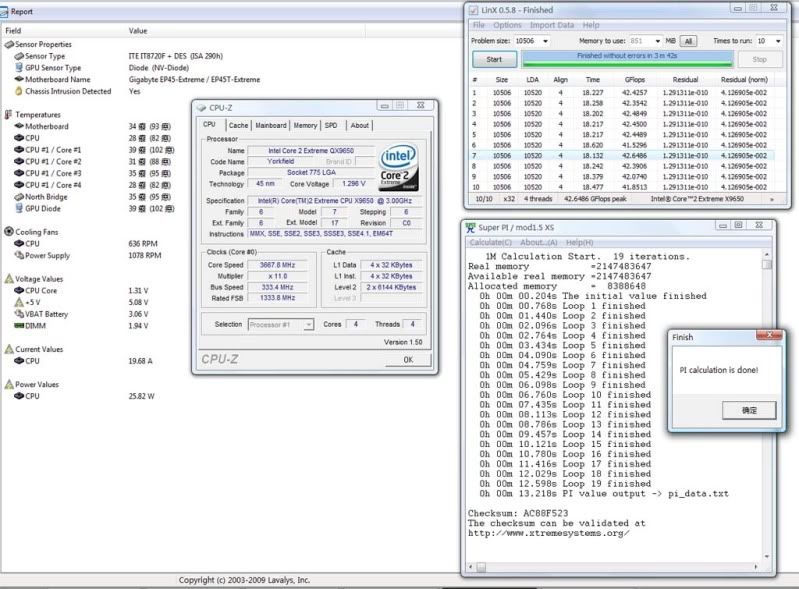799x589 pixels.
Task: Click the Time column header in LinX
Action: tap(593, 80)
